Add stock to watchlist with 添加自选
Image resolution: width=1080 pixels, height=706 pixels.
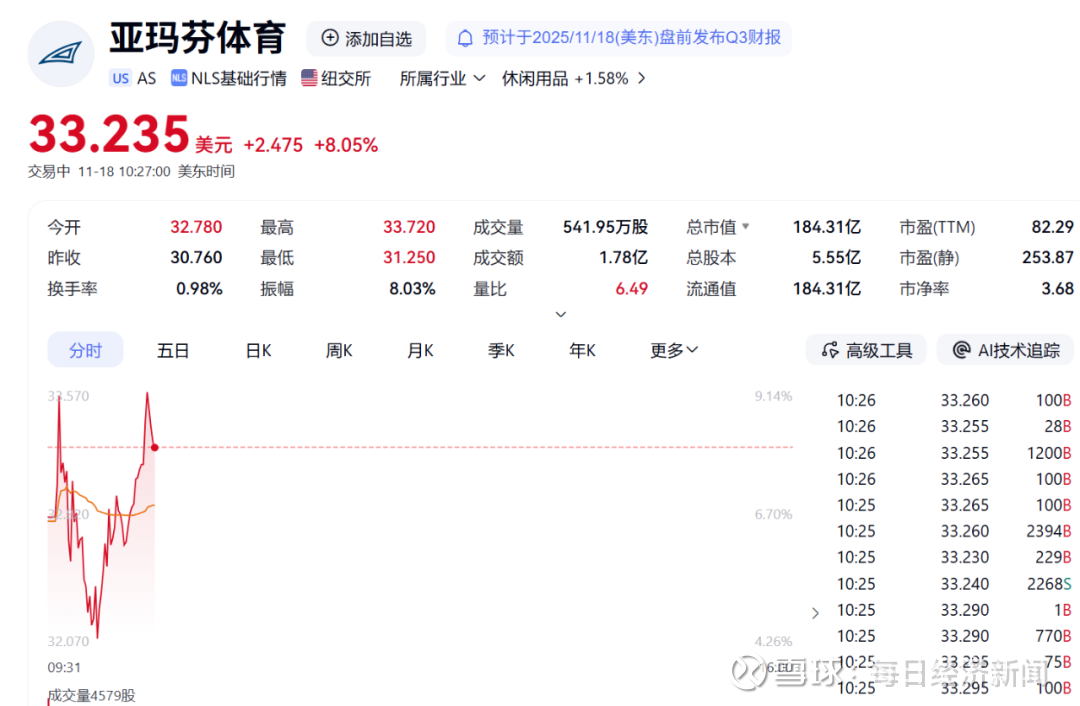click(x=366, y=38)
